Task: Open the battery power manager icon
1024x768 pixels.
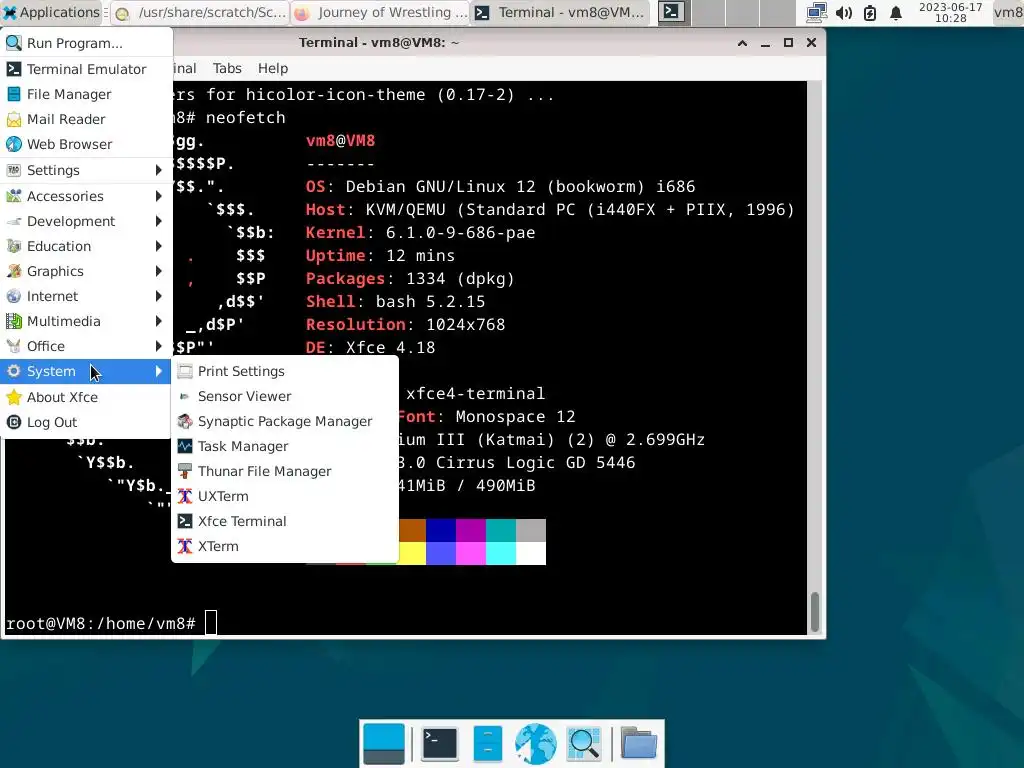Action: (x=869, y=12)
